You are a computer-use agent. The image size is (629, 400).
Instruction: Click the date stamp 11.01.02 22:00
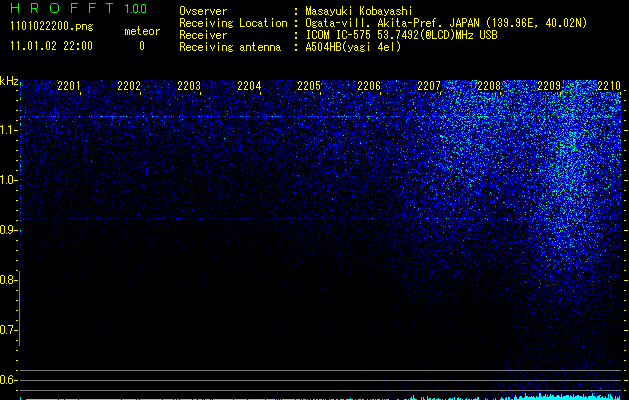(x=51, y=46)
